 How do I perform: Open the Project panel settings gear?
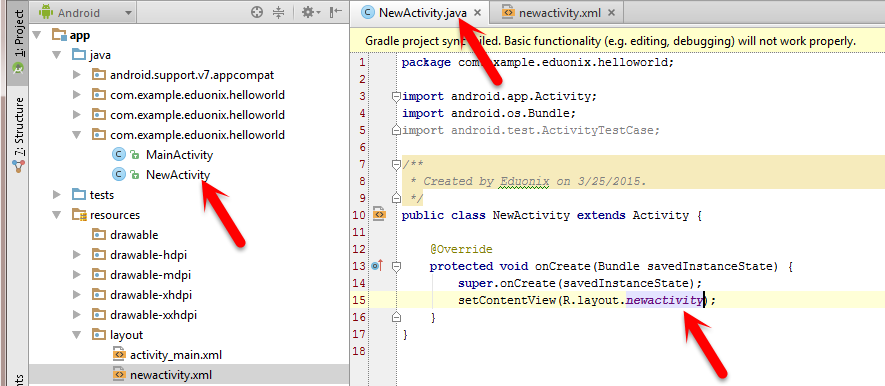pyautogui.click(x=310, y=12)
